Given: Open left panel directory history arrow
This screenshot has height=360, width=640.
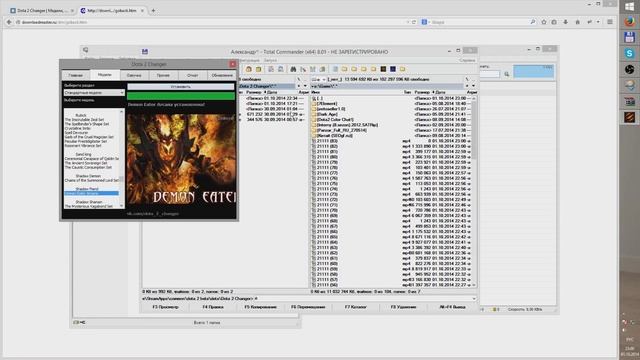Looking at the screenshot, I should click(x=305, y=86).
